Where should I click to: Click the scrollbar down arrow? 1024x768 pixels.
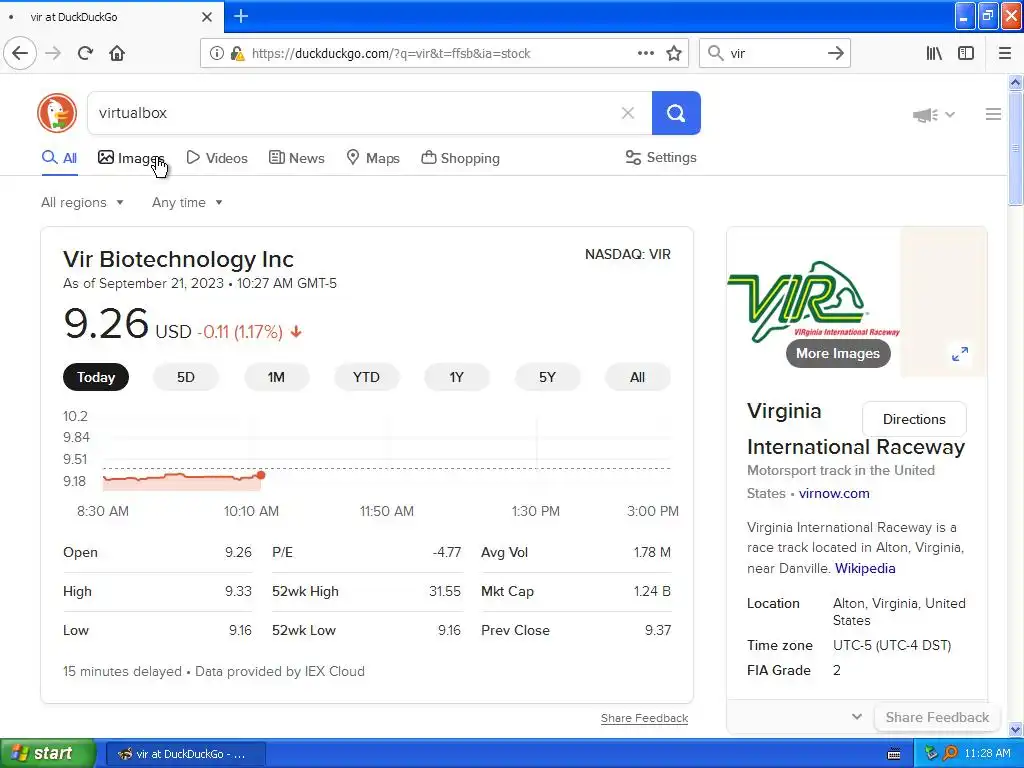point(1016,729)
